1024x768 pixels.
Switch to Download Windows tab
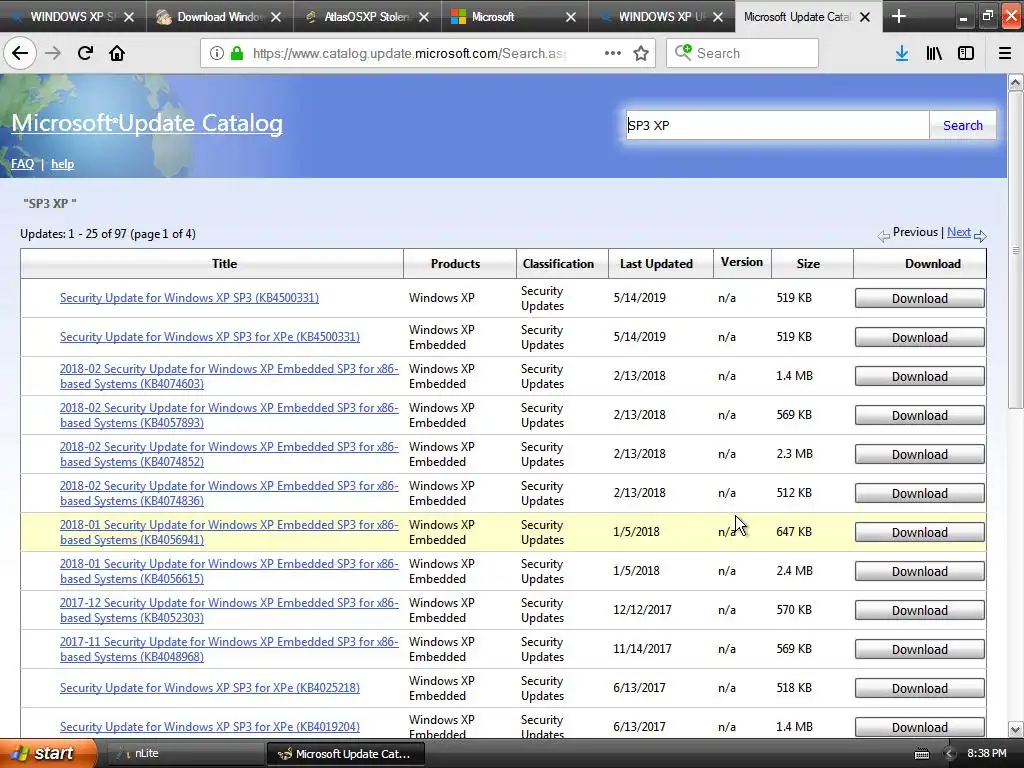pyautogui.click(x=220, y=16)
